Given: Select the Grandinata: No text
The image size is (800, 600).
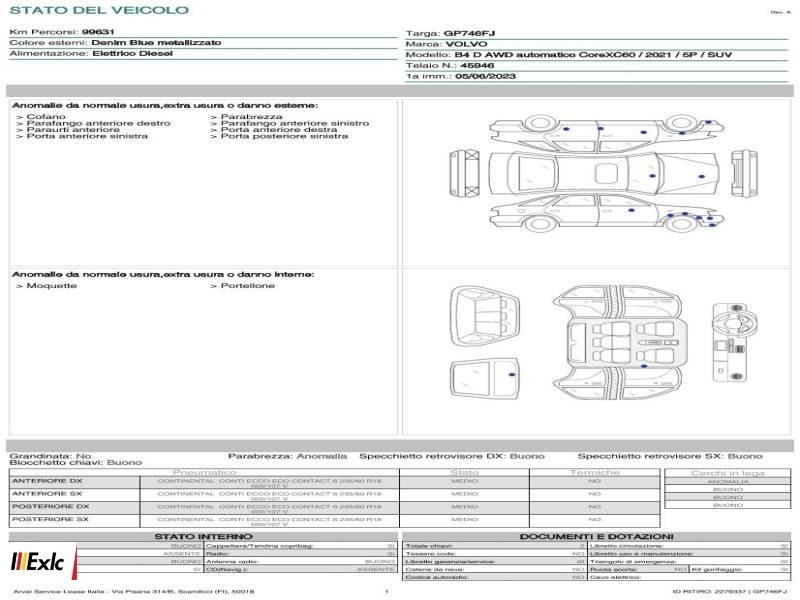Looking at the screenshot, I should (50, 456).
